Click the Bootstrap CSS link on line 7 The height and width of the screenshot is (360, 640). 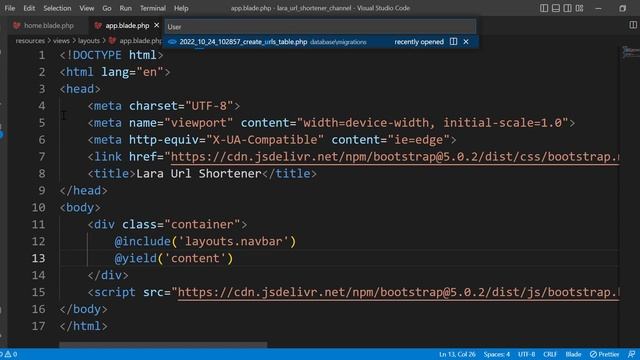395,157
